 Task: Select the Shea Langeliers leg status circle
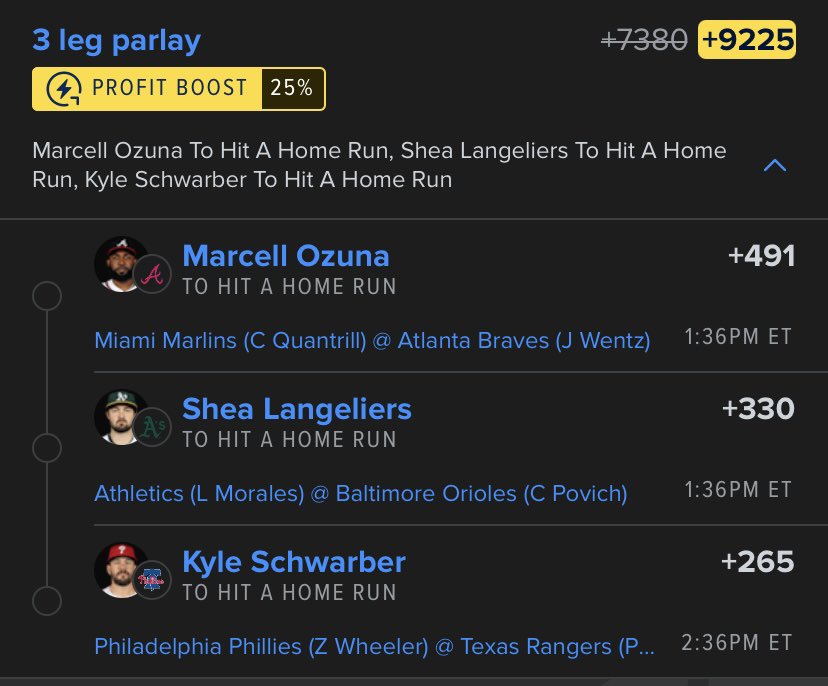[47, 448]
